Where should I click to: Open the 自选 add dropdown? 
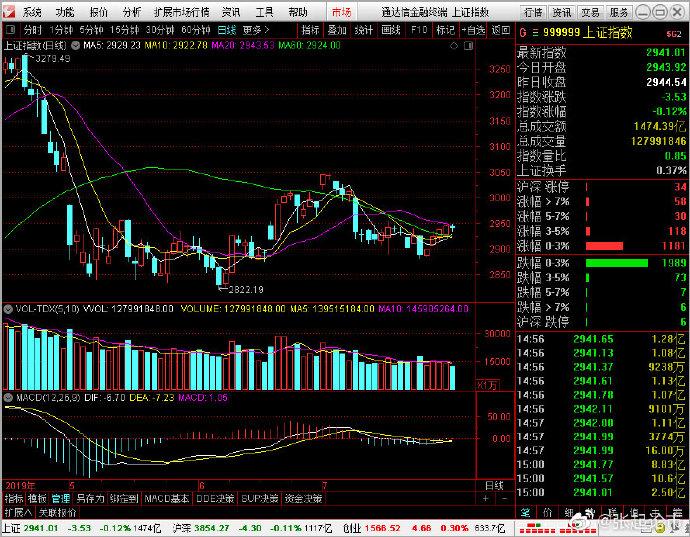pyautogui.click(x=471, y=30)
